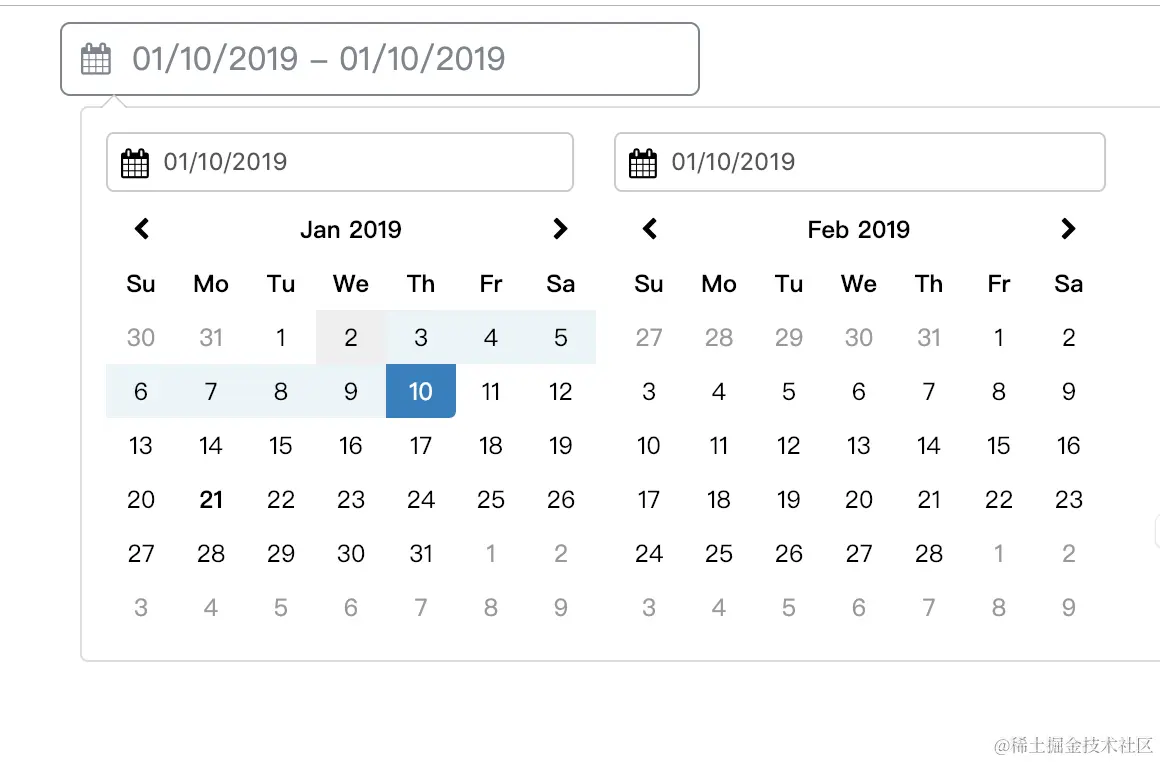1160x762 pixels.
Task: Select the highlighted January 10 date
Action: [420, 391]
